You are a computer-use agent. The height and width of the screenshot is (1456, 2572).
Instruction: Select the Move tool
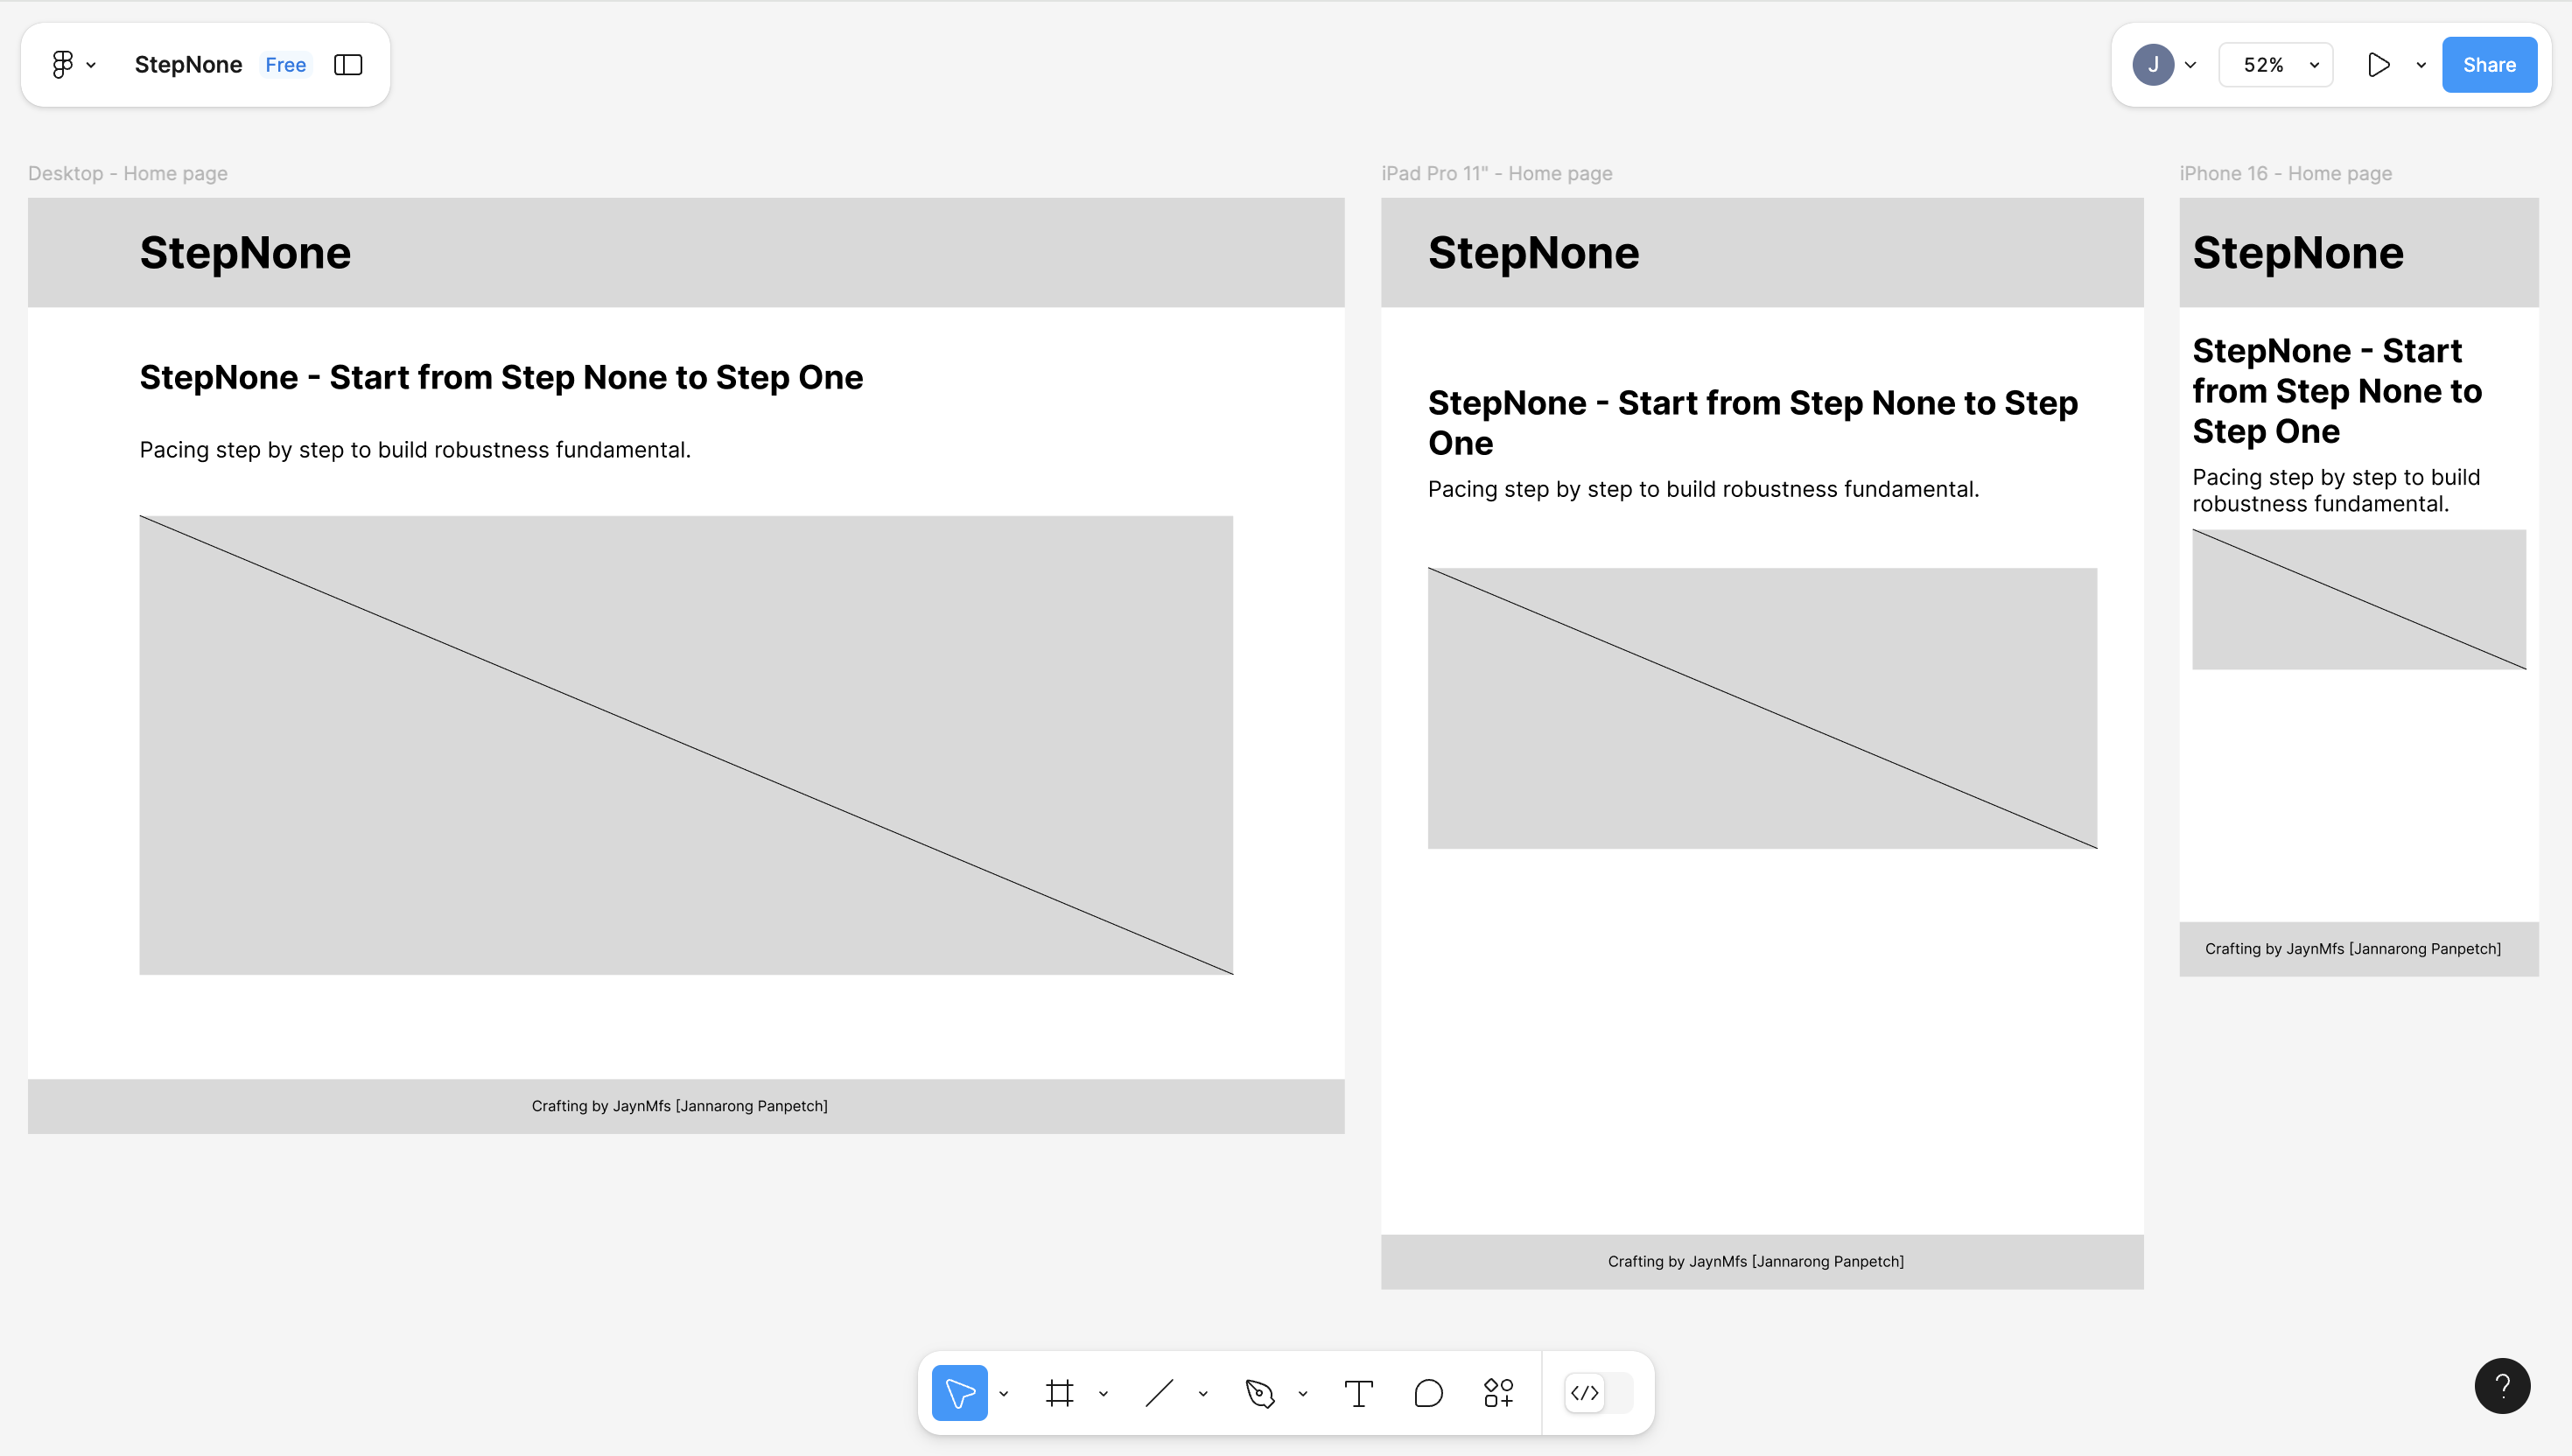click(959, 1392)
